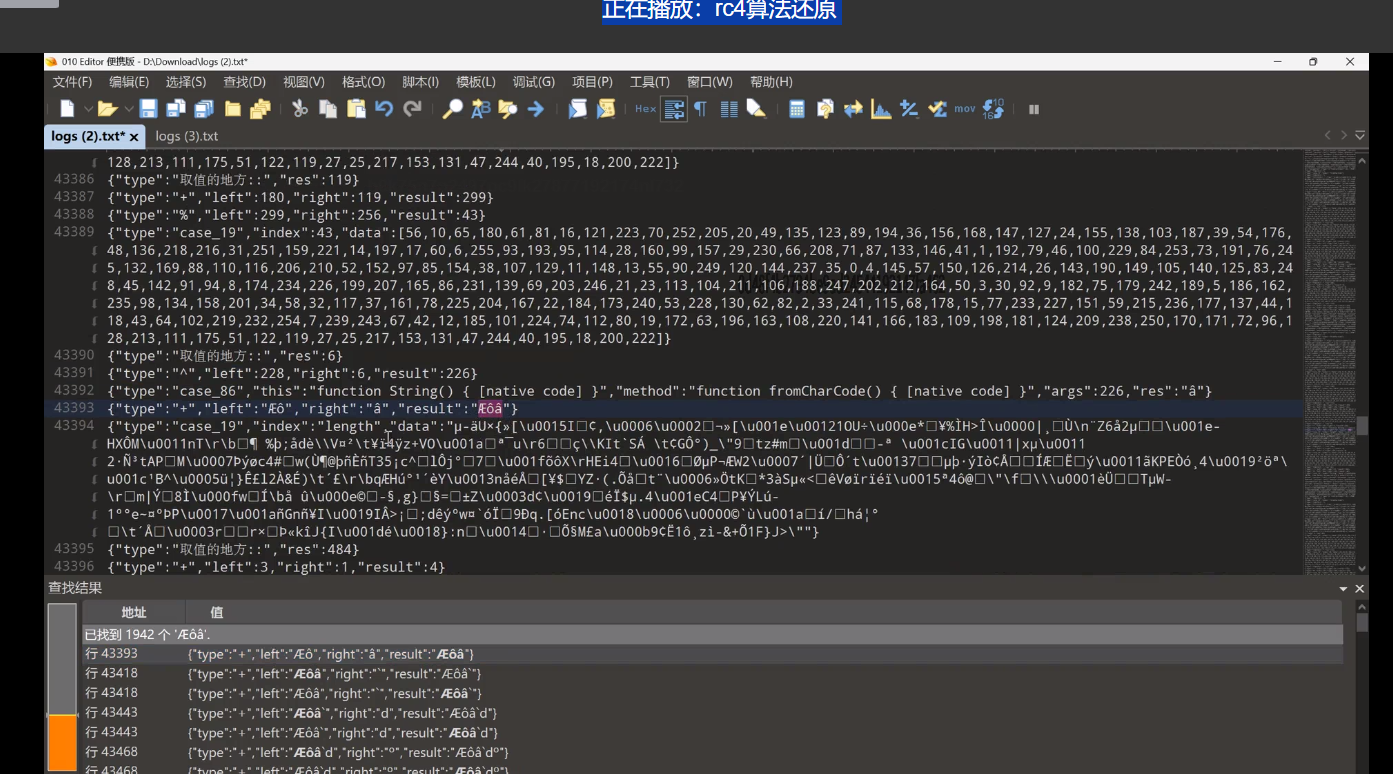This screenshot has height=774, width=1393.
Task: Click the run template icon in toolbar
Action: pyautogui.click(x=605, y=109)
